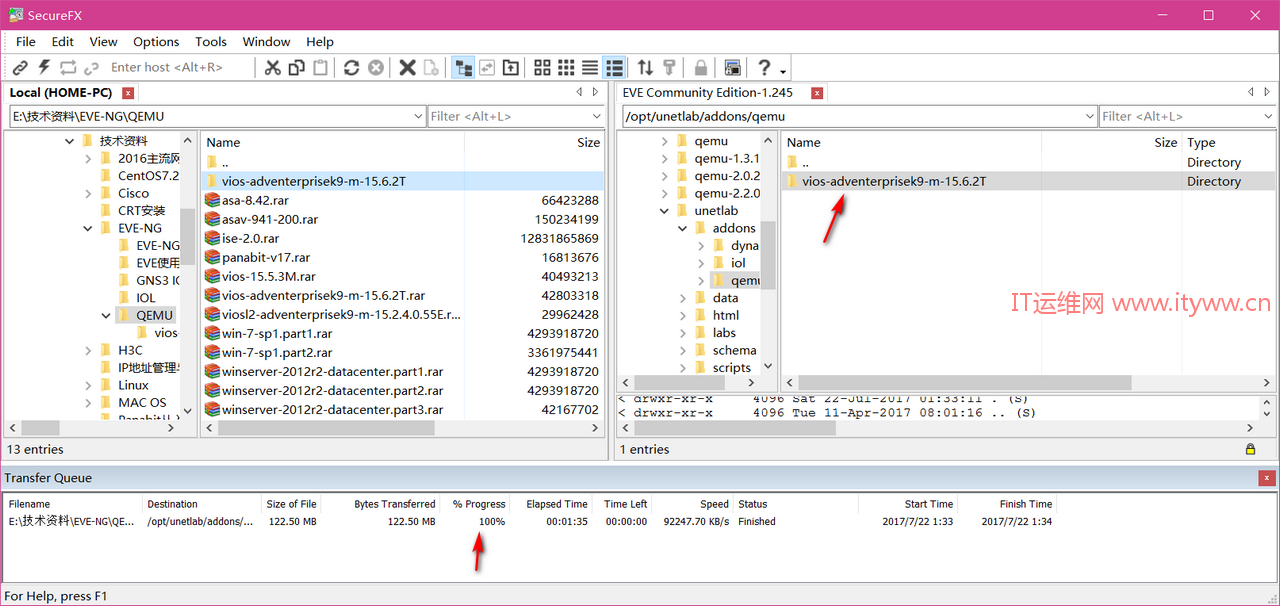
Task: Select the IOL folder in local tree
Action: click(146, 298)
